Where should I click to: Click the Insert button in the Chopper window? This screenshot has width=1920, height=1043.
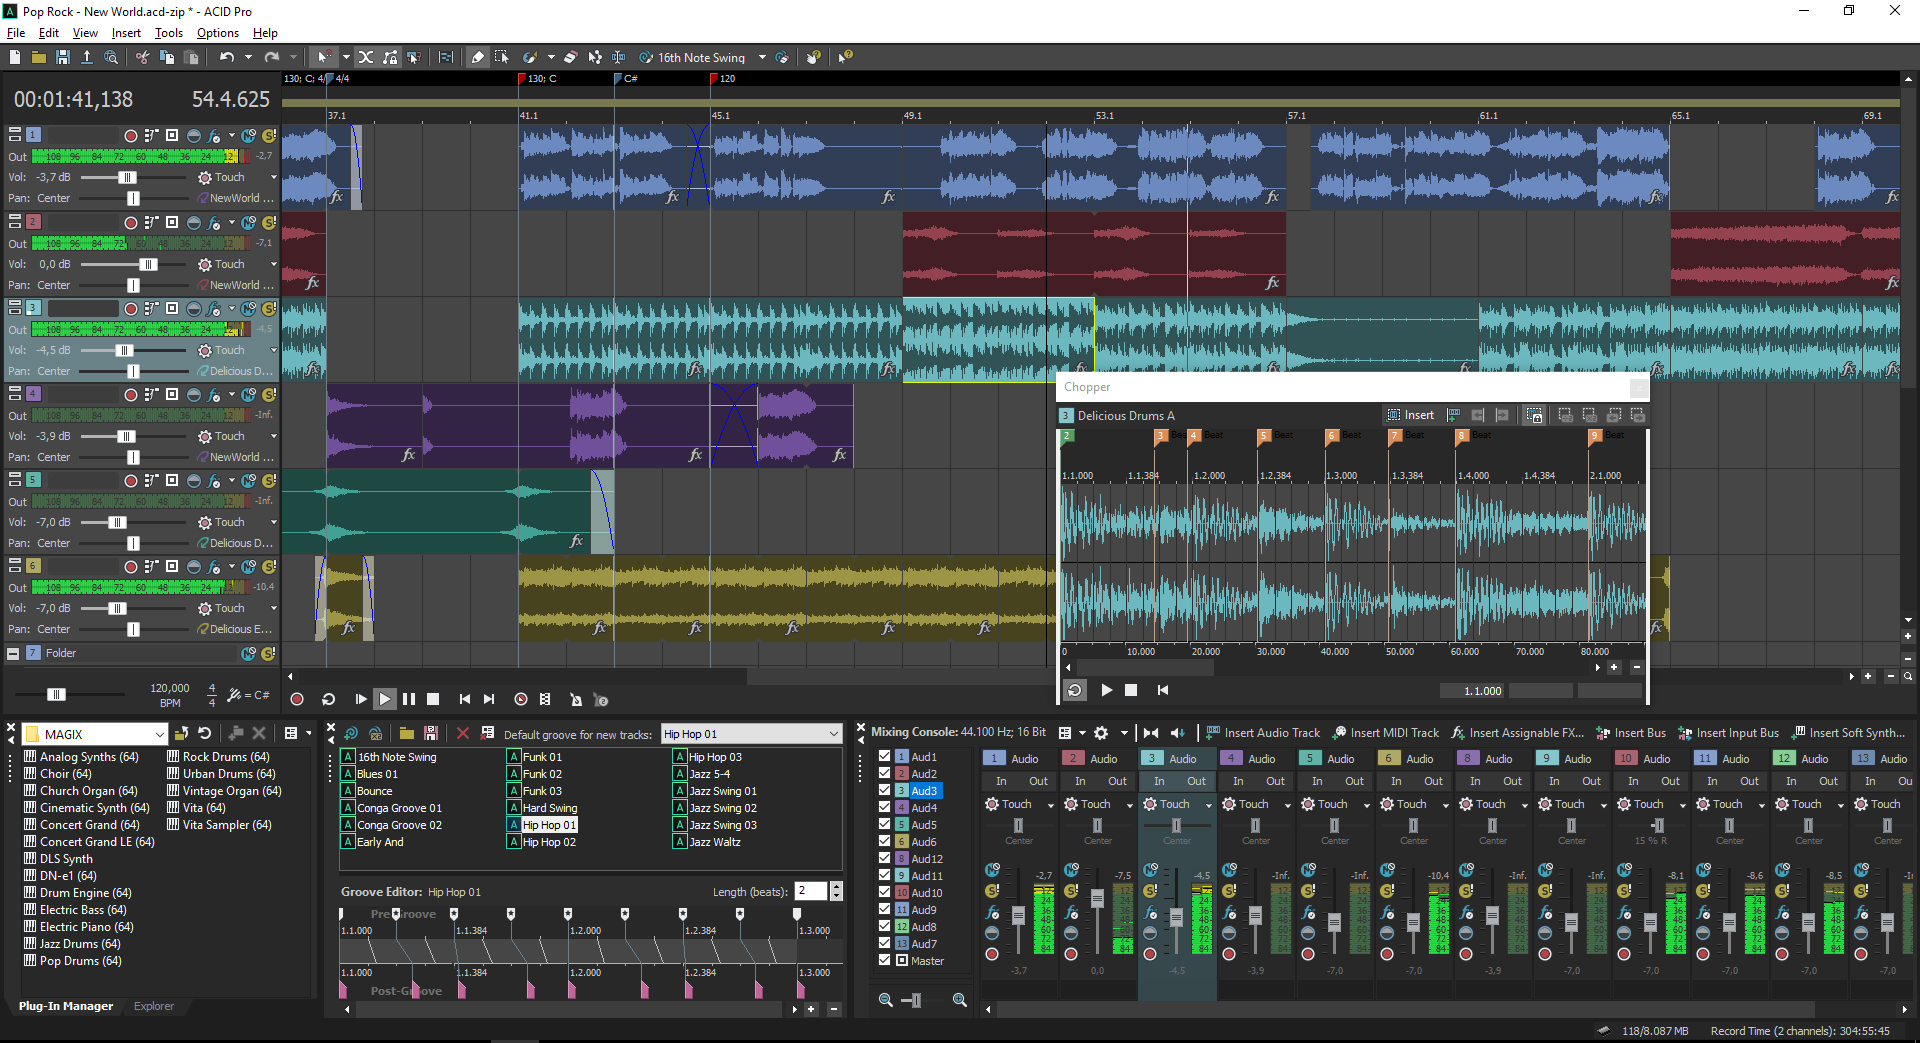click(1412, 414)
